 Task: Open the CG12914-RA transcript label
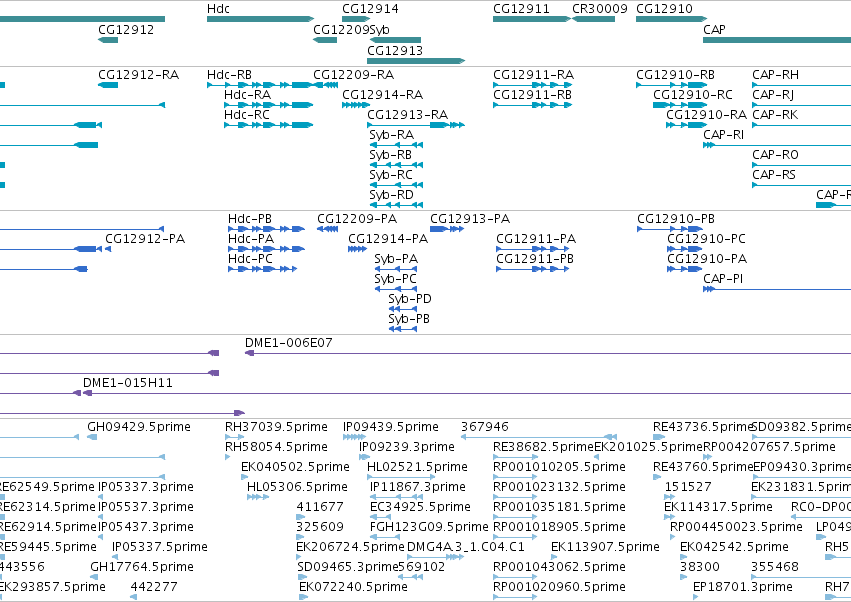point(382,94)
